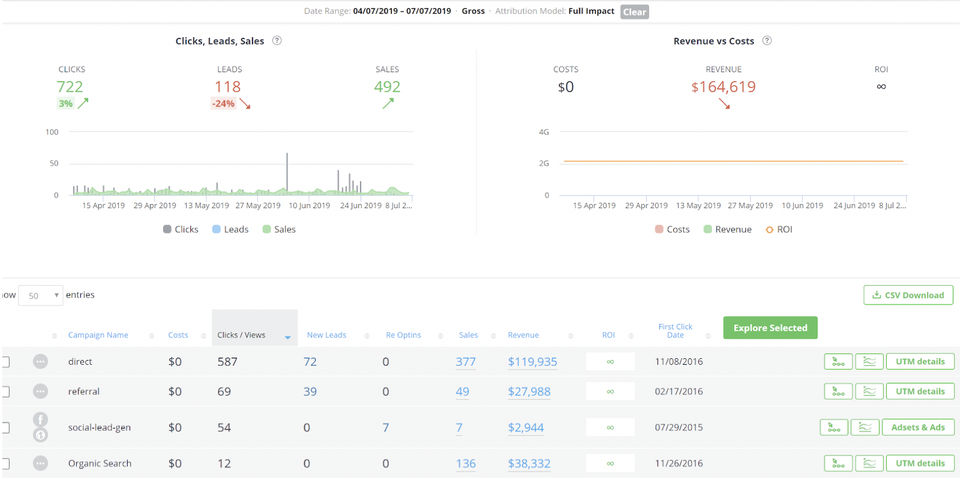Open the $119,935 revenue link

tap(533, 362)
